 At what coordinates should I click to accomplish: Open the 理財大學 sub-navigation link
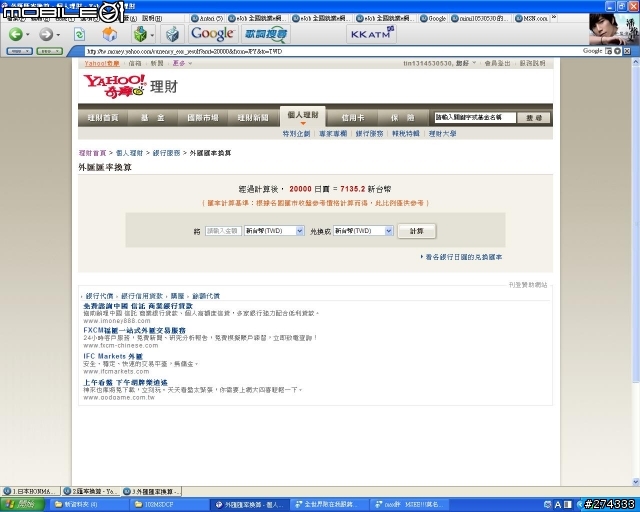(442, 134)
